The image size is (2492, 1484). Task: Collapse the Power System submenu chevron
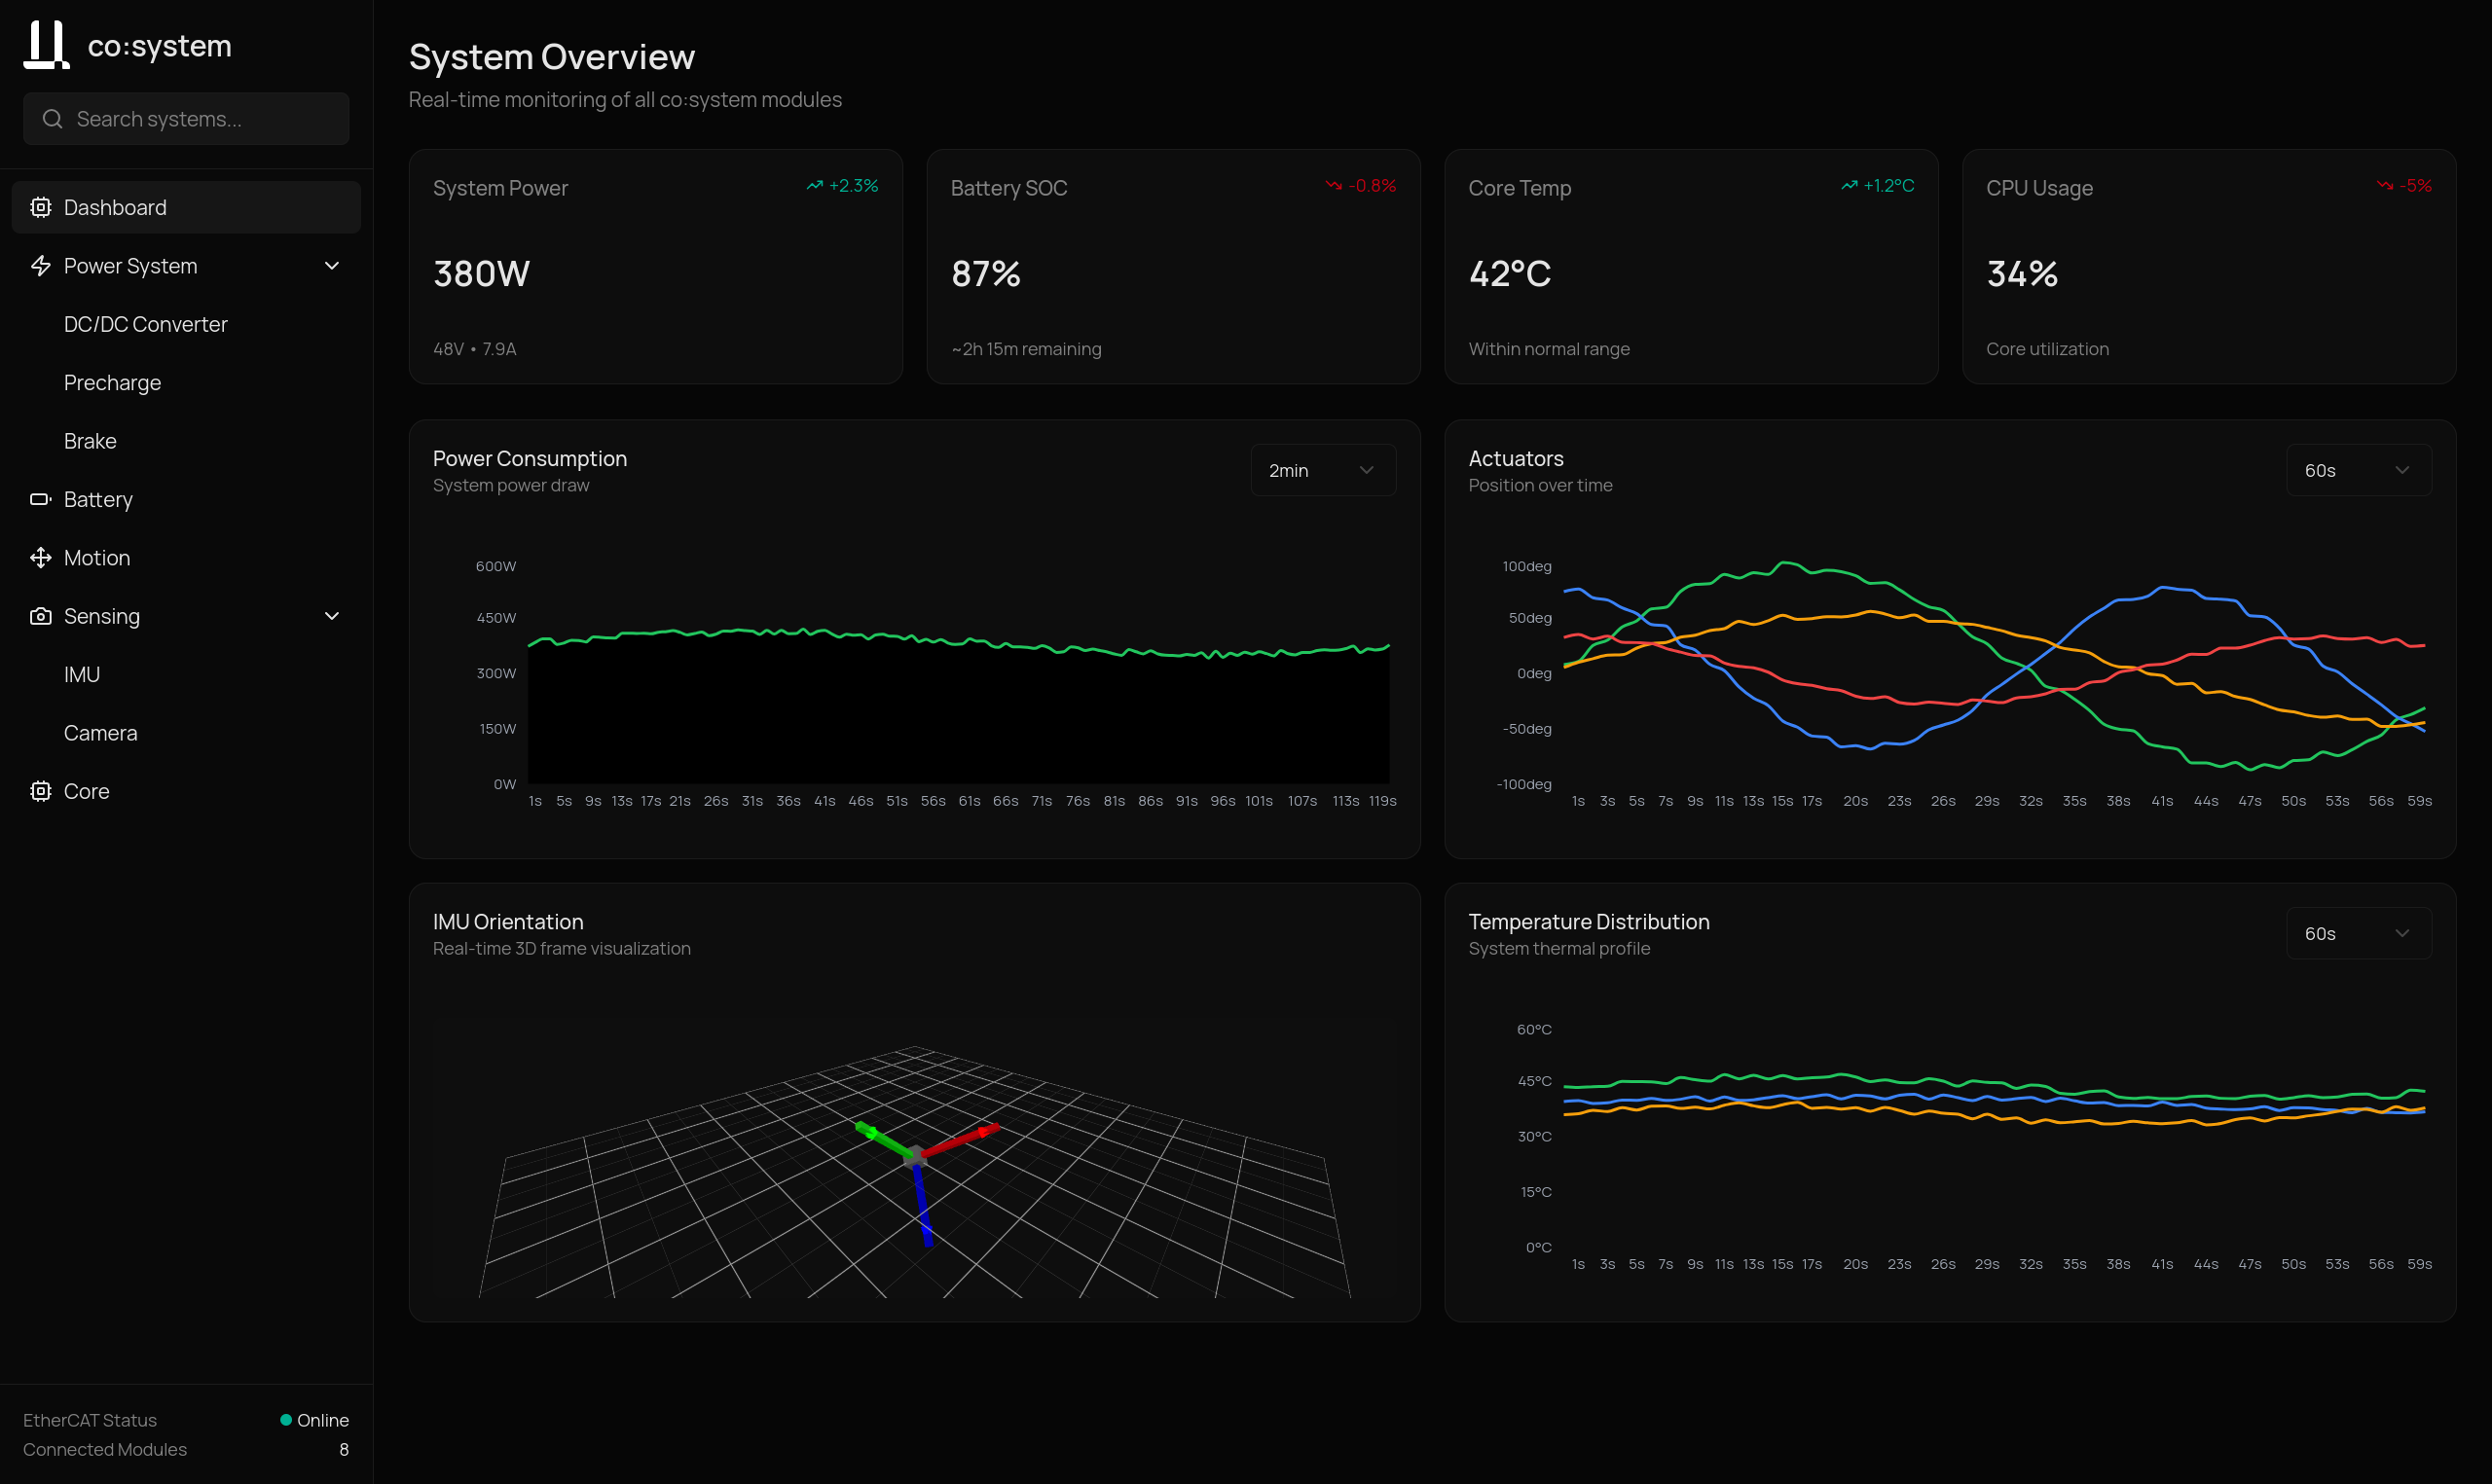332,266
